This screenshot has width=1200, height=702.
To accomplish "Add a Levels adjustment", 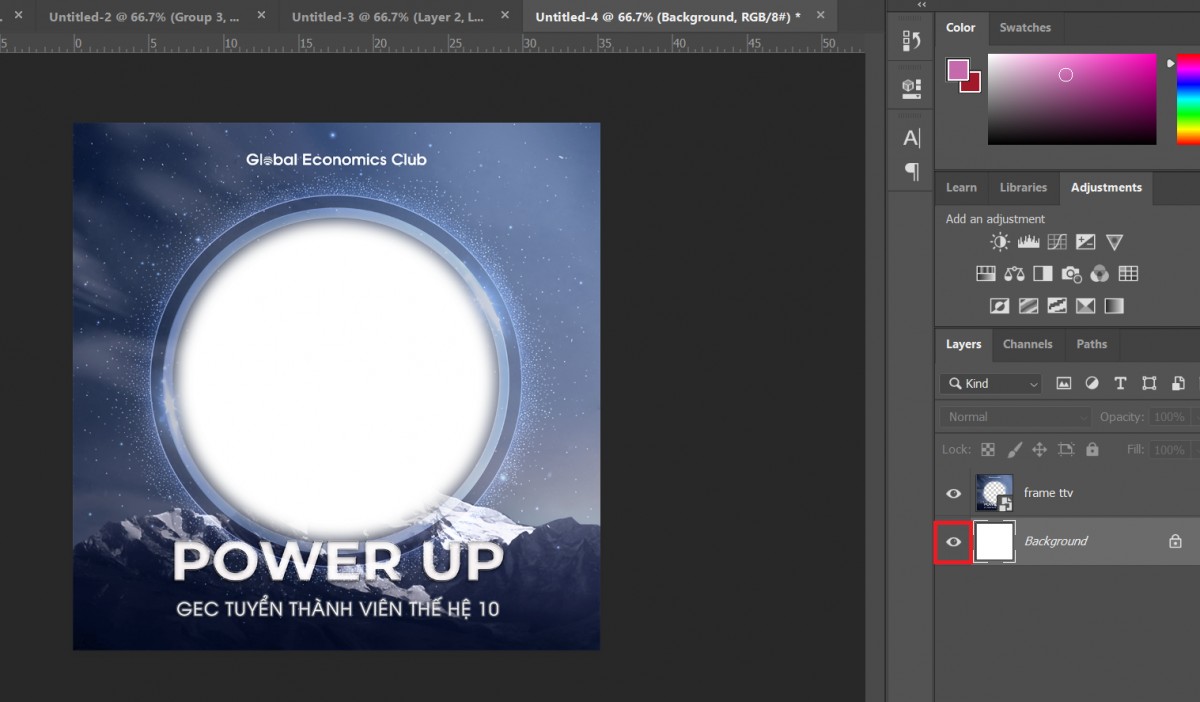I will [x=1028, y=242].
